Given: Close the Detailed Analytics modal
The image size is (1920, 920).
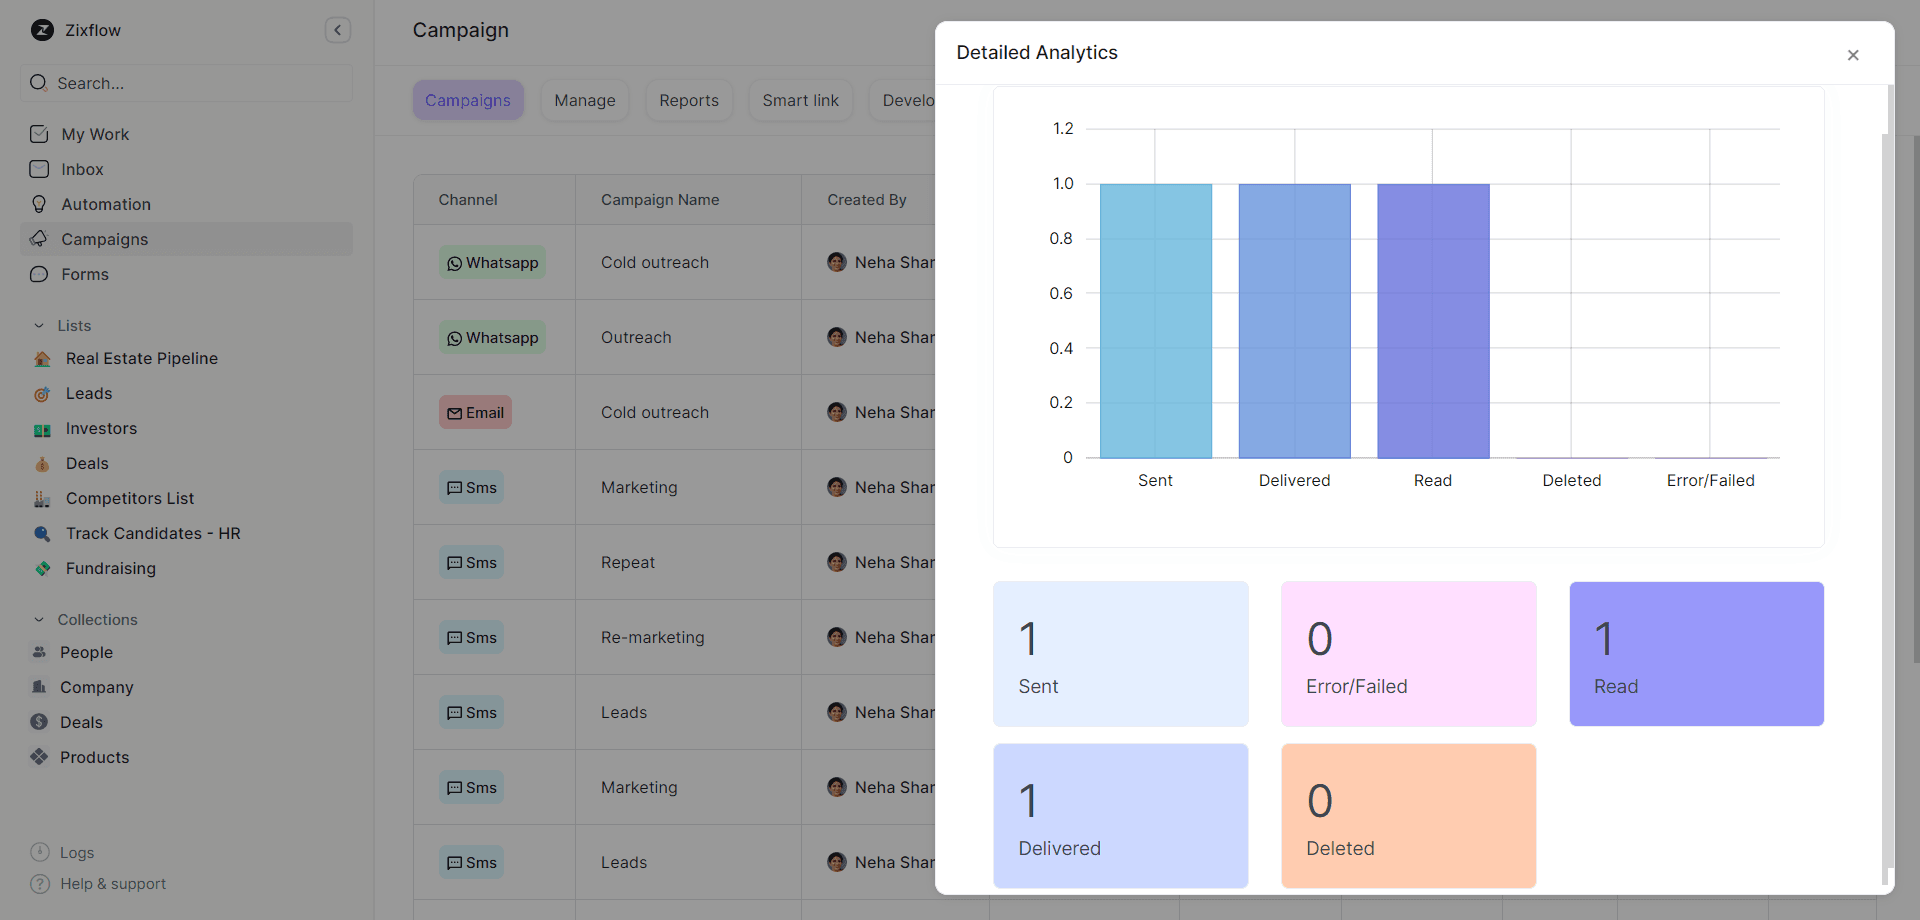Looking at the screenshot, I should tap(1853, 55).
